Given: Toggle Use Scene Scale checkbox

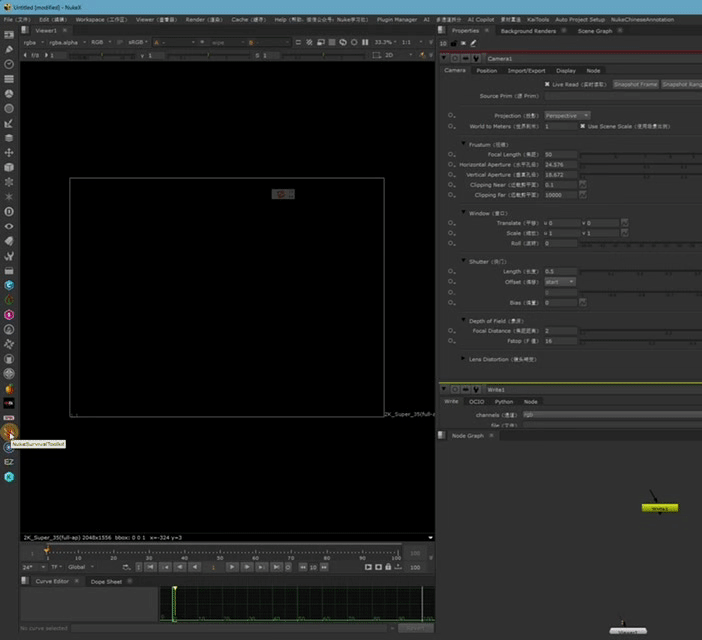Looking at the screenshot, I should click(x=582, y=126).
